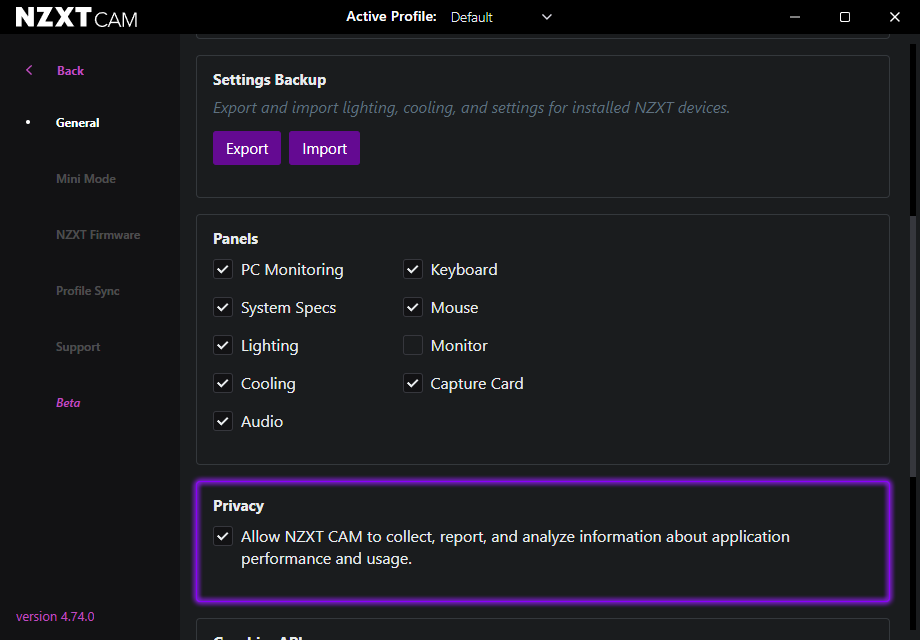This screenshot has width=920, height=640.
Task: Click the version 4.74.0 text
Action: point(55,617)
